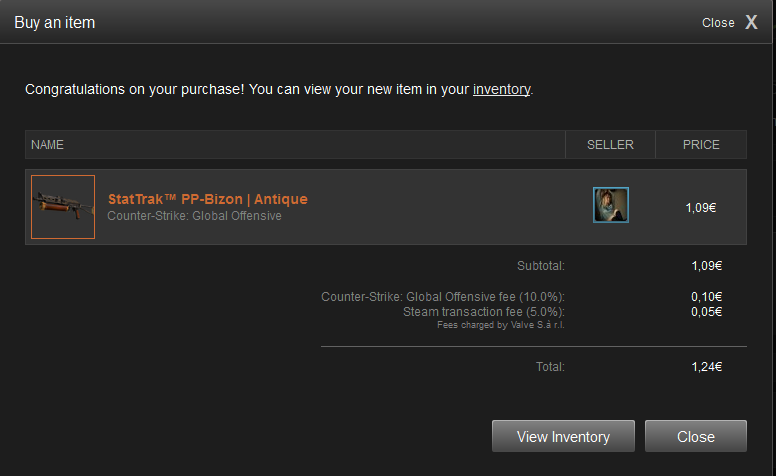Click the PP-Bizon weapon thumbnail image

[63, 207]
